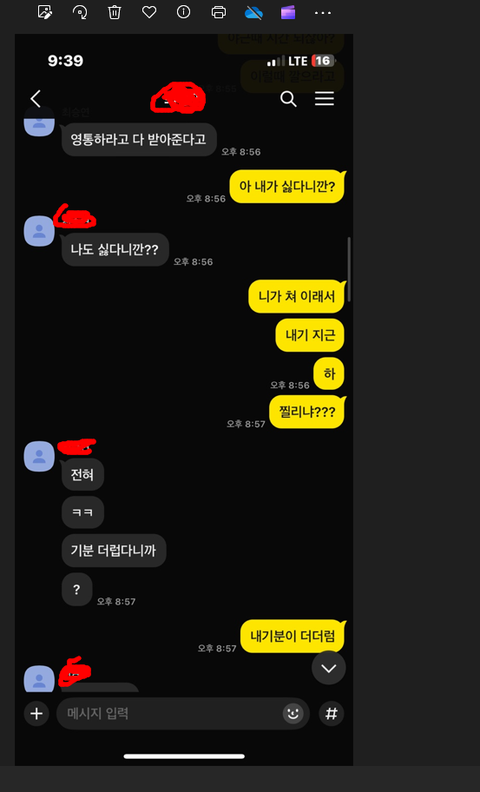Delete the photo with trash icon
480x792 pixels.
pyautogui.click(x=115, y=12)
